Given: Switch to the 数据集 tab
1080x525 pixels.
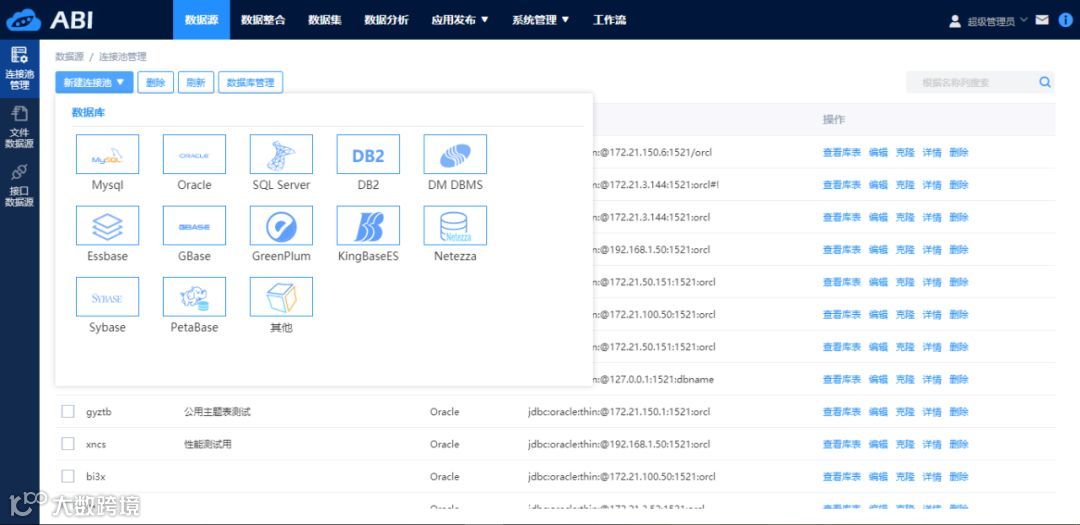Looking at the screenshot, I should tap(324, 20).
